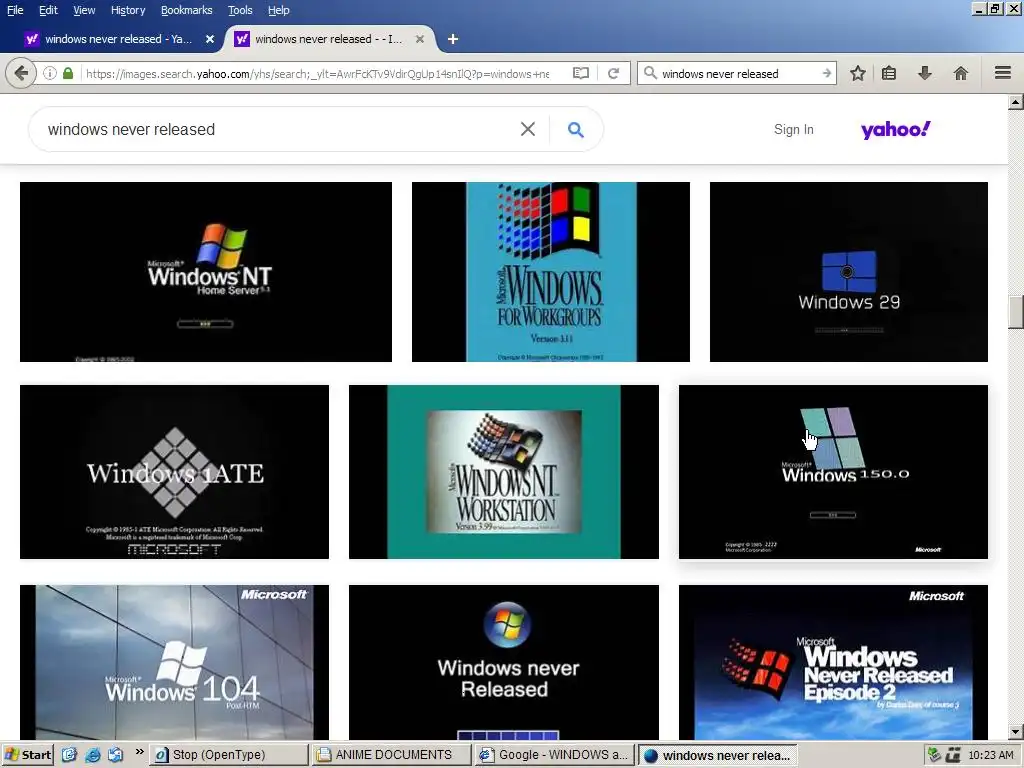Screen dimensions: 1024x768
Task: Reload the current page
Action: point(613,73)
